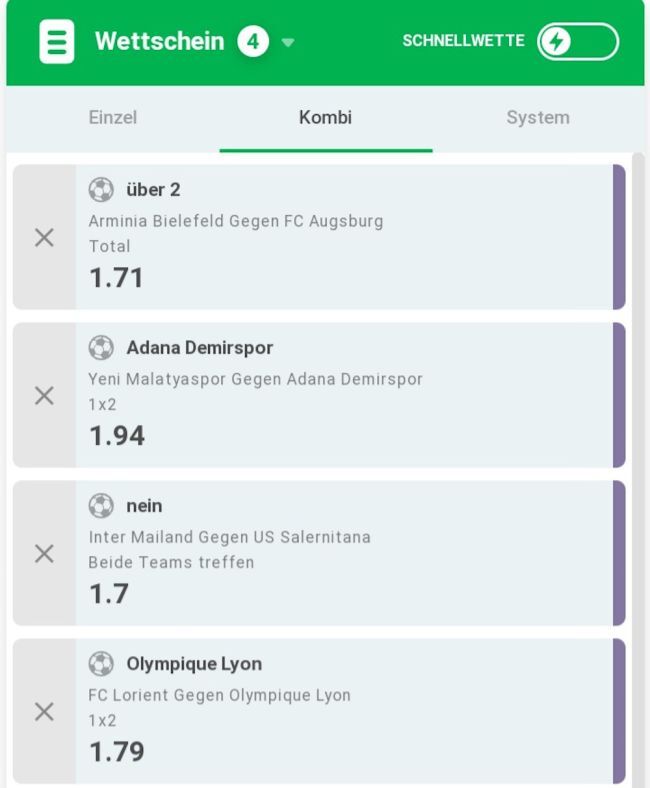The width and height of the screenshot is (650, 788).
Task: Click odds 1.71 for über 2
Action: click(117, 278)
